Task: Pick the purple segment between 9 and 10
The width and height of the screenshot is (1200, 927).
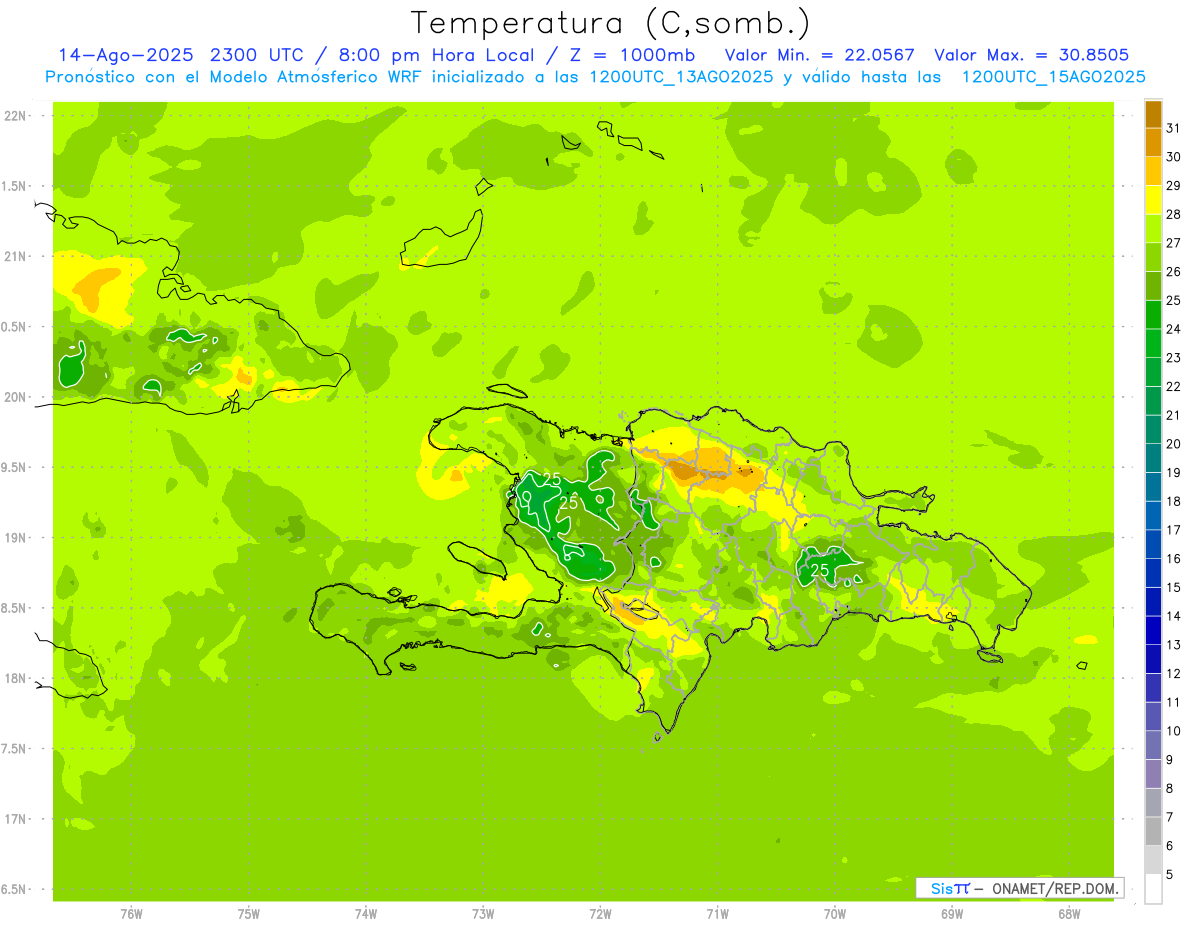Action: pyautogui.click(x=1153, y=745)
